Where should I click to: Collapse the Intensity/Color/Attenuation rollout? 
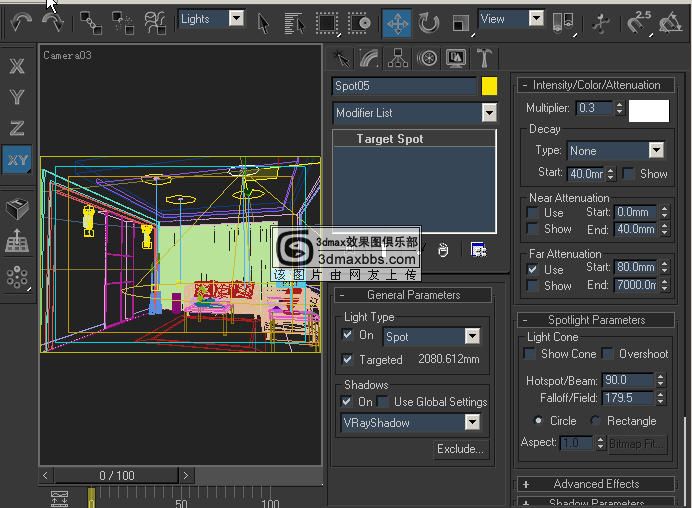tap(596, 85)
